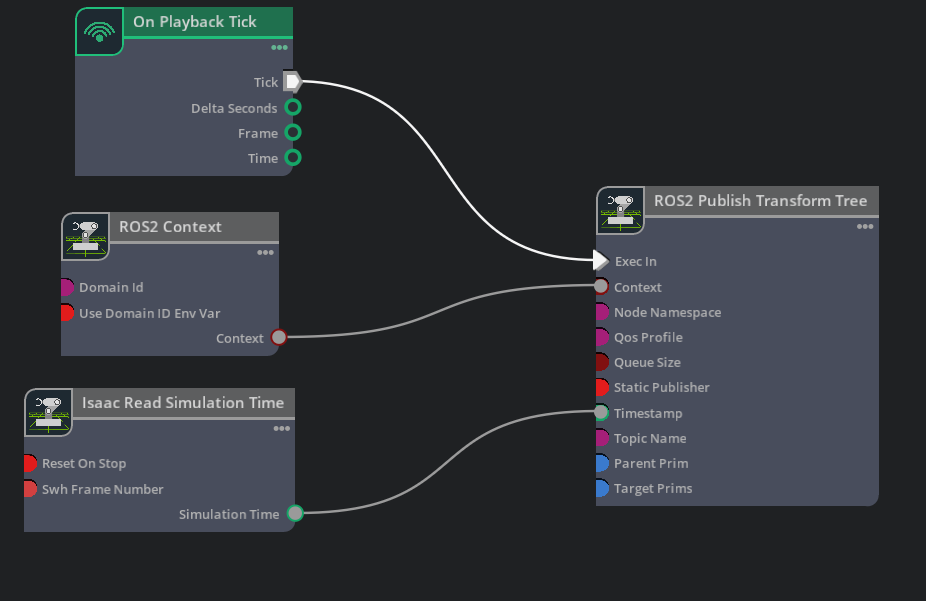The width and height of the screenshot is (926, 601).
Task: Click the Context output port on ROS2 Context
Action: [279, 337]
